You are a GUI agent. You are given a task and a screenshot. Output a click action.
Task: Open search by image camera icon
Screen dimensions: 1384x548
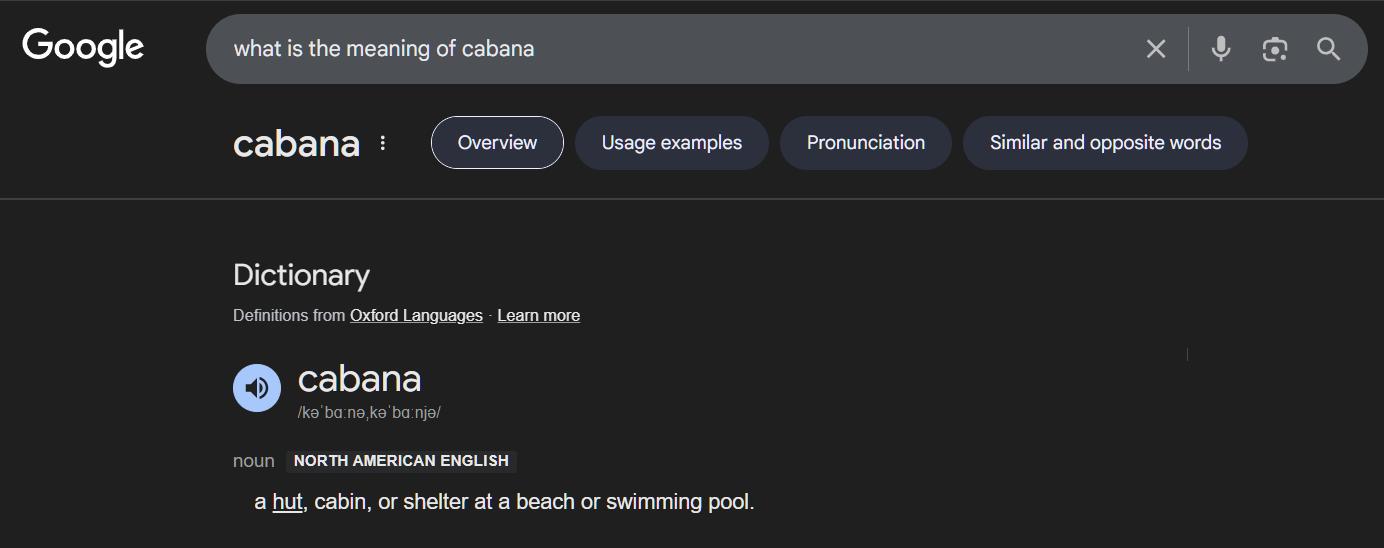coord(1274,49)
